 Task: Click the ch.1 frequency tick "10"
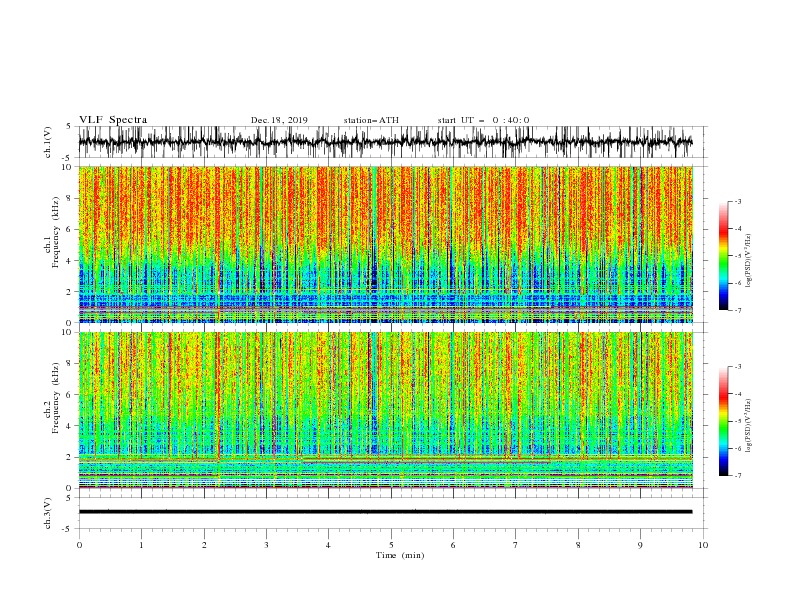click(67, 167)
